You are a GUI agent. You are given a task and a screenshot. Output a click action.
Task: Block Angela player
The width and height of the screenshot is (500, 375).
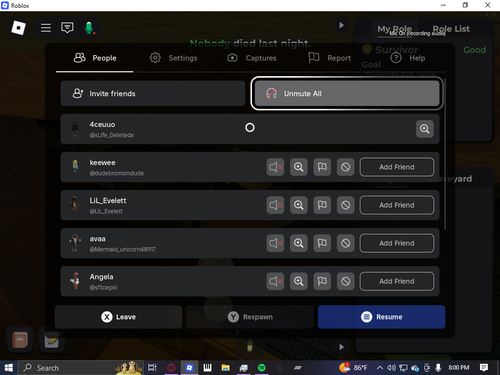click(345, 281)
